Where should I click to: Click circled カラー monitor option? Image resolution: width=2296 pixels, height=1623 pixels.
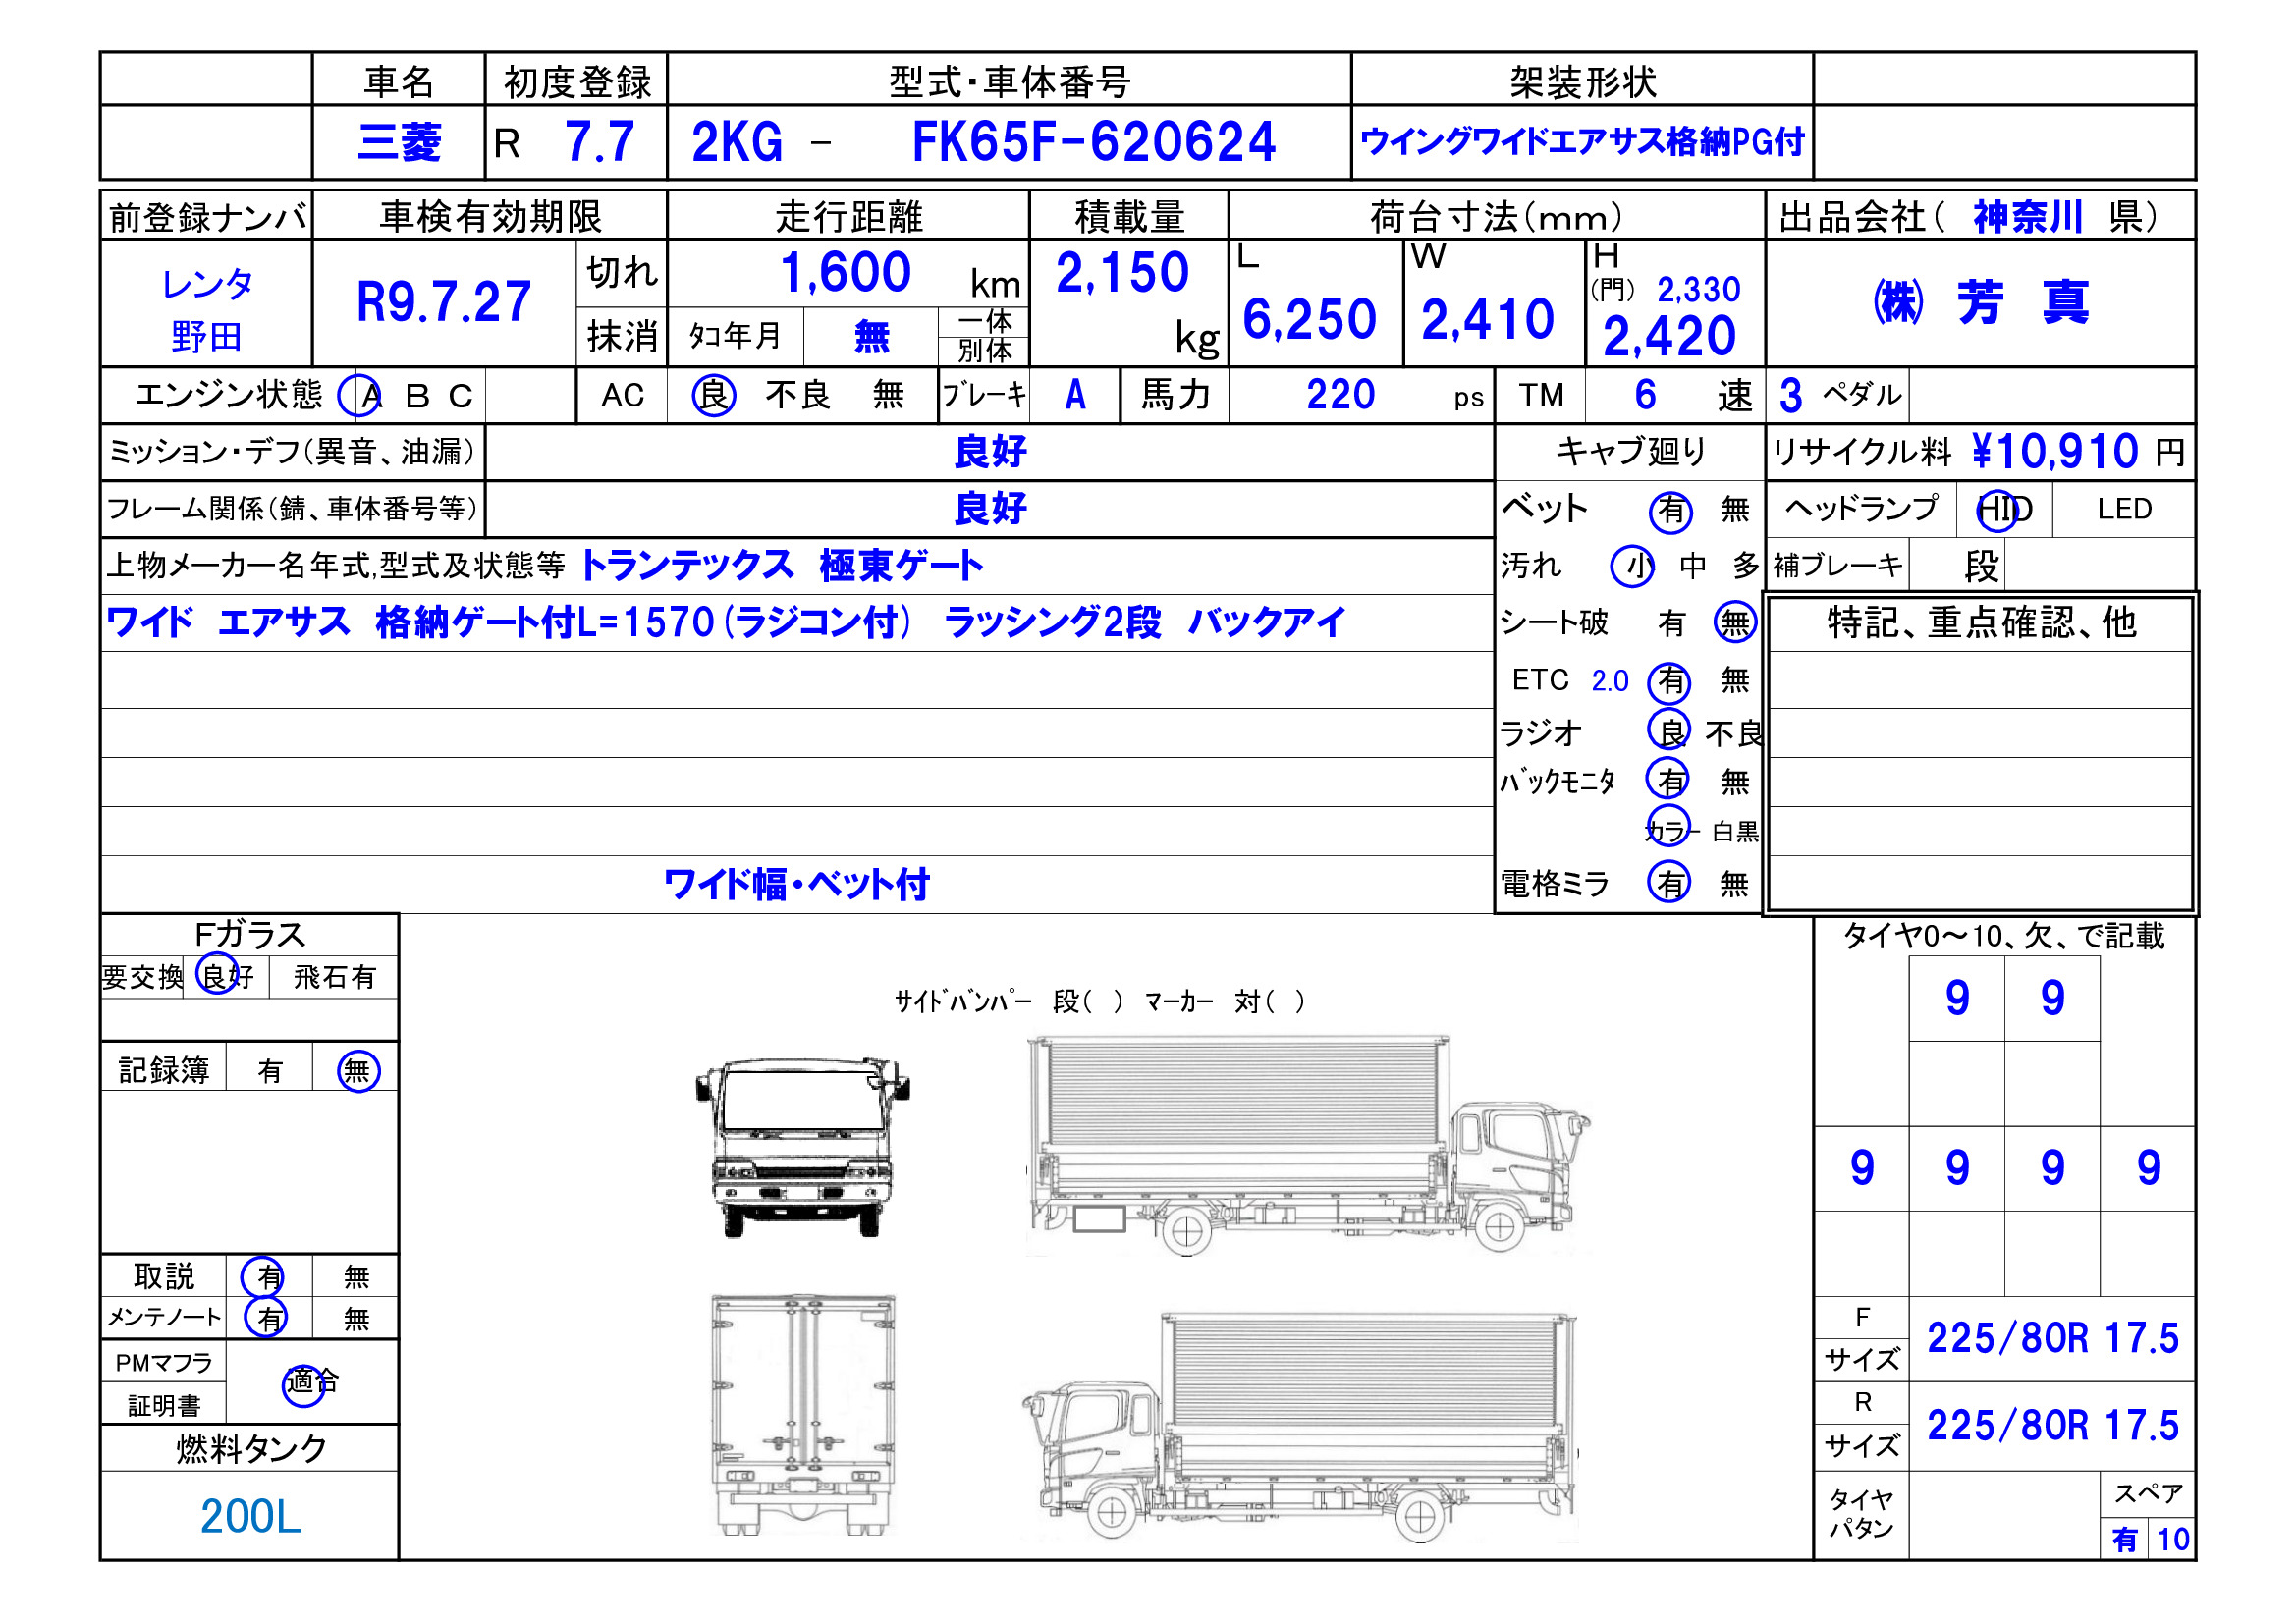point(1669,828)
